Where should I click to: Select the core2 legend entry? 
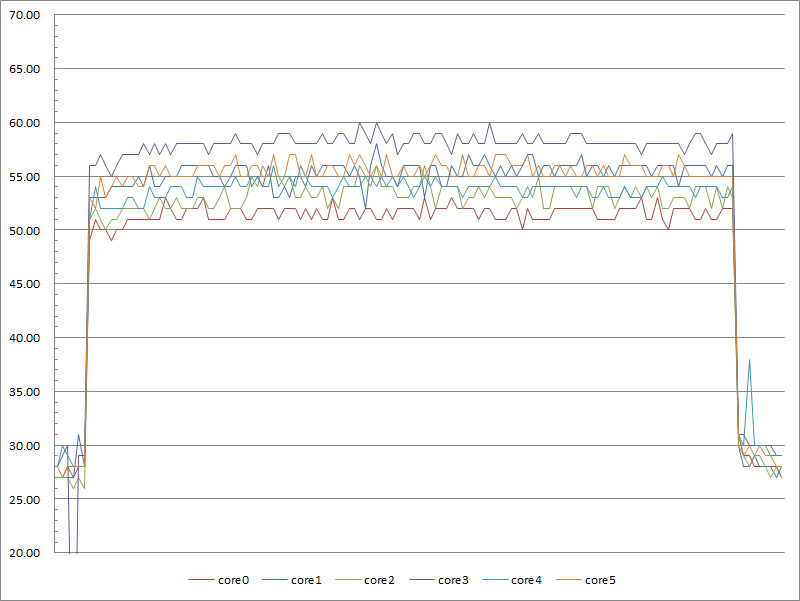[365, 580]
